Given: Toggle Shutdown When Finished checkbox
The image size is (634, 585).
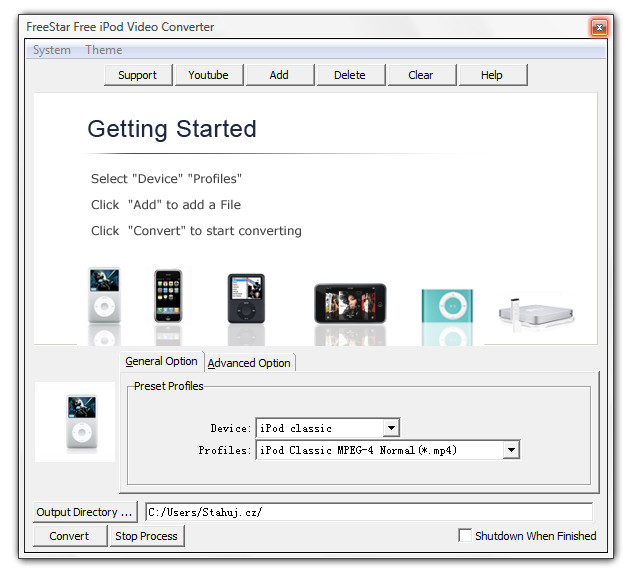Looking at the screenshot, I should [x=465, y=535].
